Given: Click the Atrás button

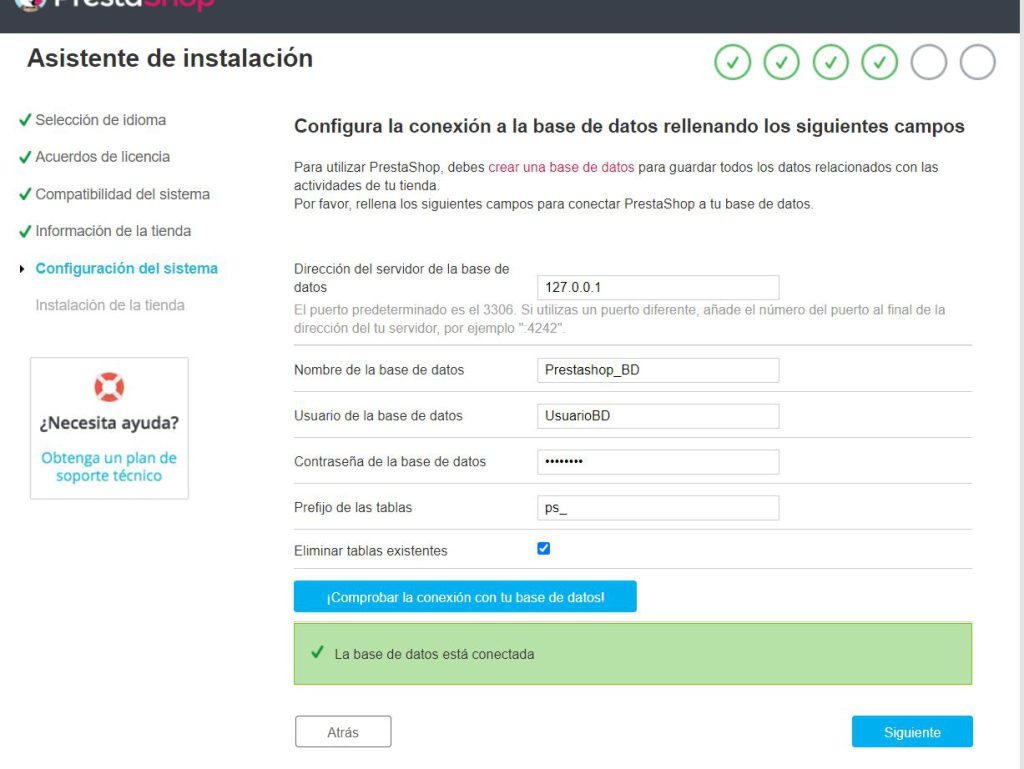Looking at the screenshot, I should [343, 732].
